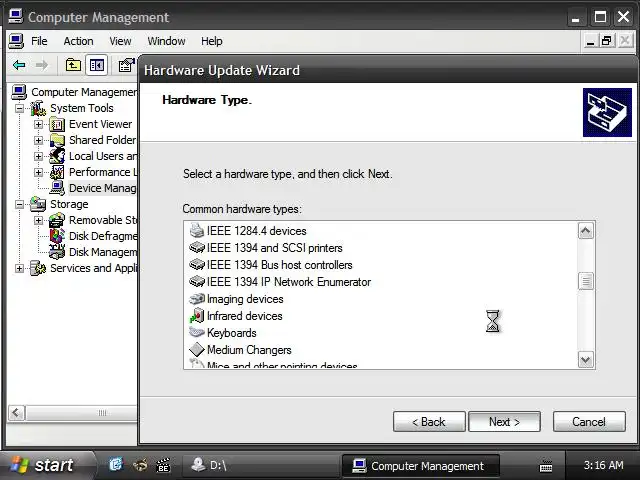The image size is (640, 480).
Task: Select the Infrared devices icon
Action: [197, 316]
